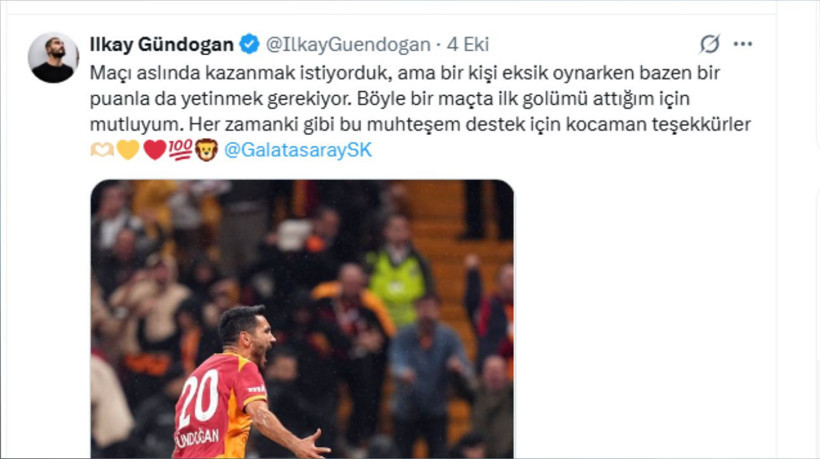This screenshot has width=820, height=459.
Task: Click the sentence ending with kocaman teşekkürler
Action: point(470,124)
